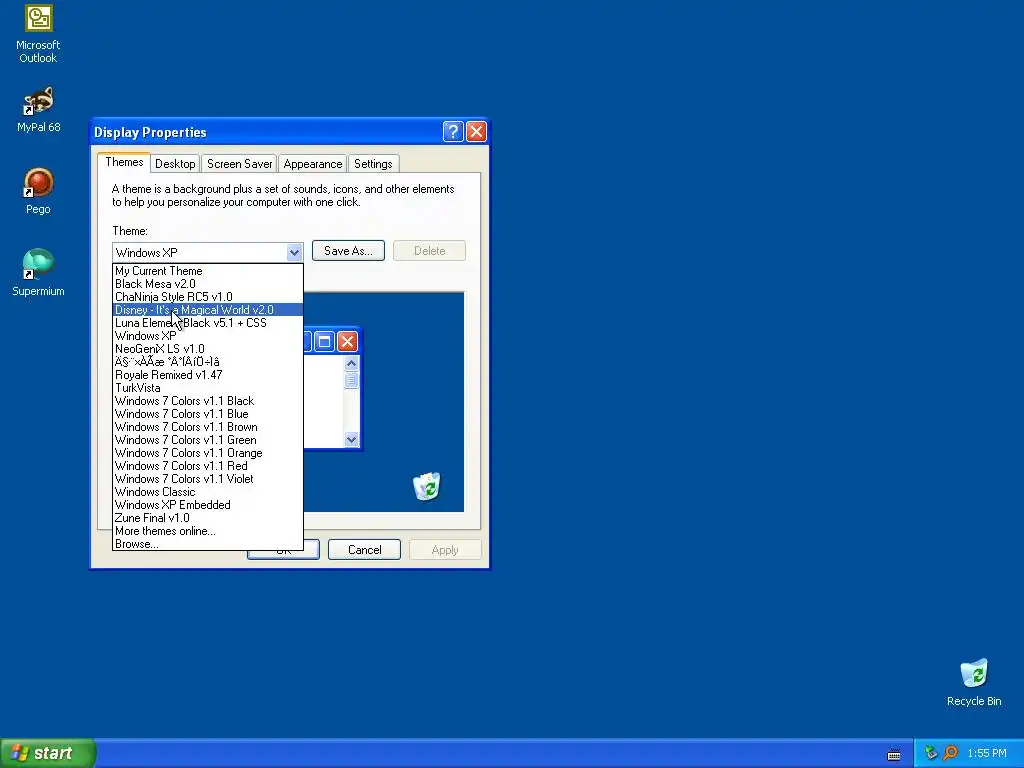This screenshot has height=768, width=1024.
Task: Click the network device tray icon
Action: pyautogui.click(x=931, y=753)
